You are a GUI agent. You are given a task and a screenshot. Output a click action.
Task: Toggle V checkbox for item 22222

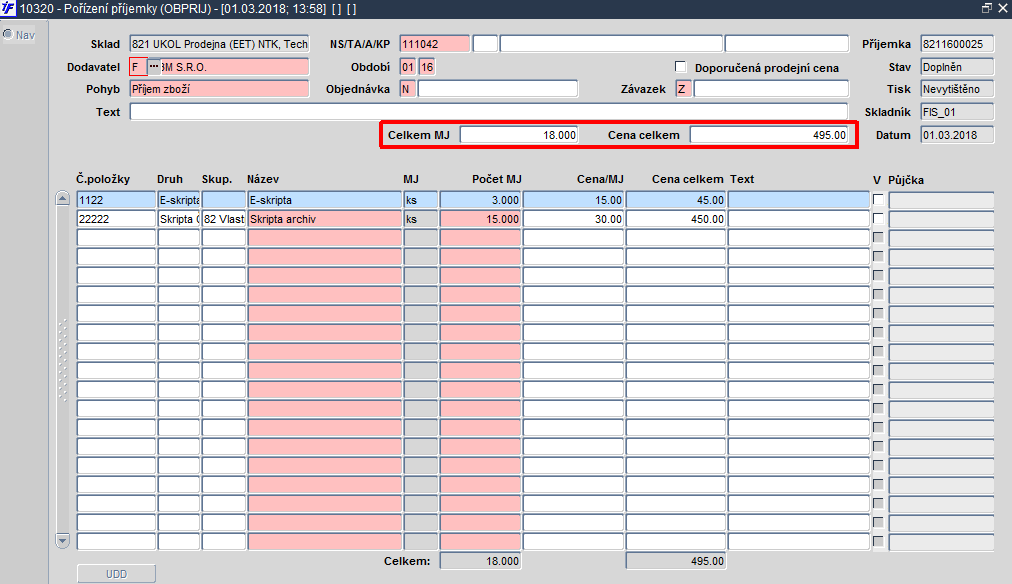(878, 219)
